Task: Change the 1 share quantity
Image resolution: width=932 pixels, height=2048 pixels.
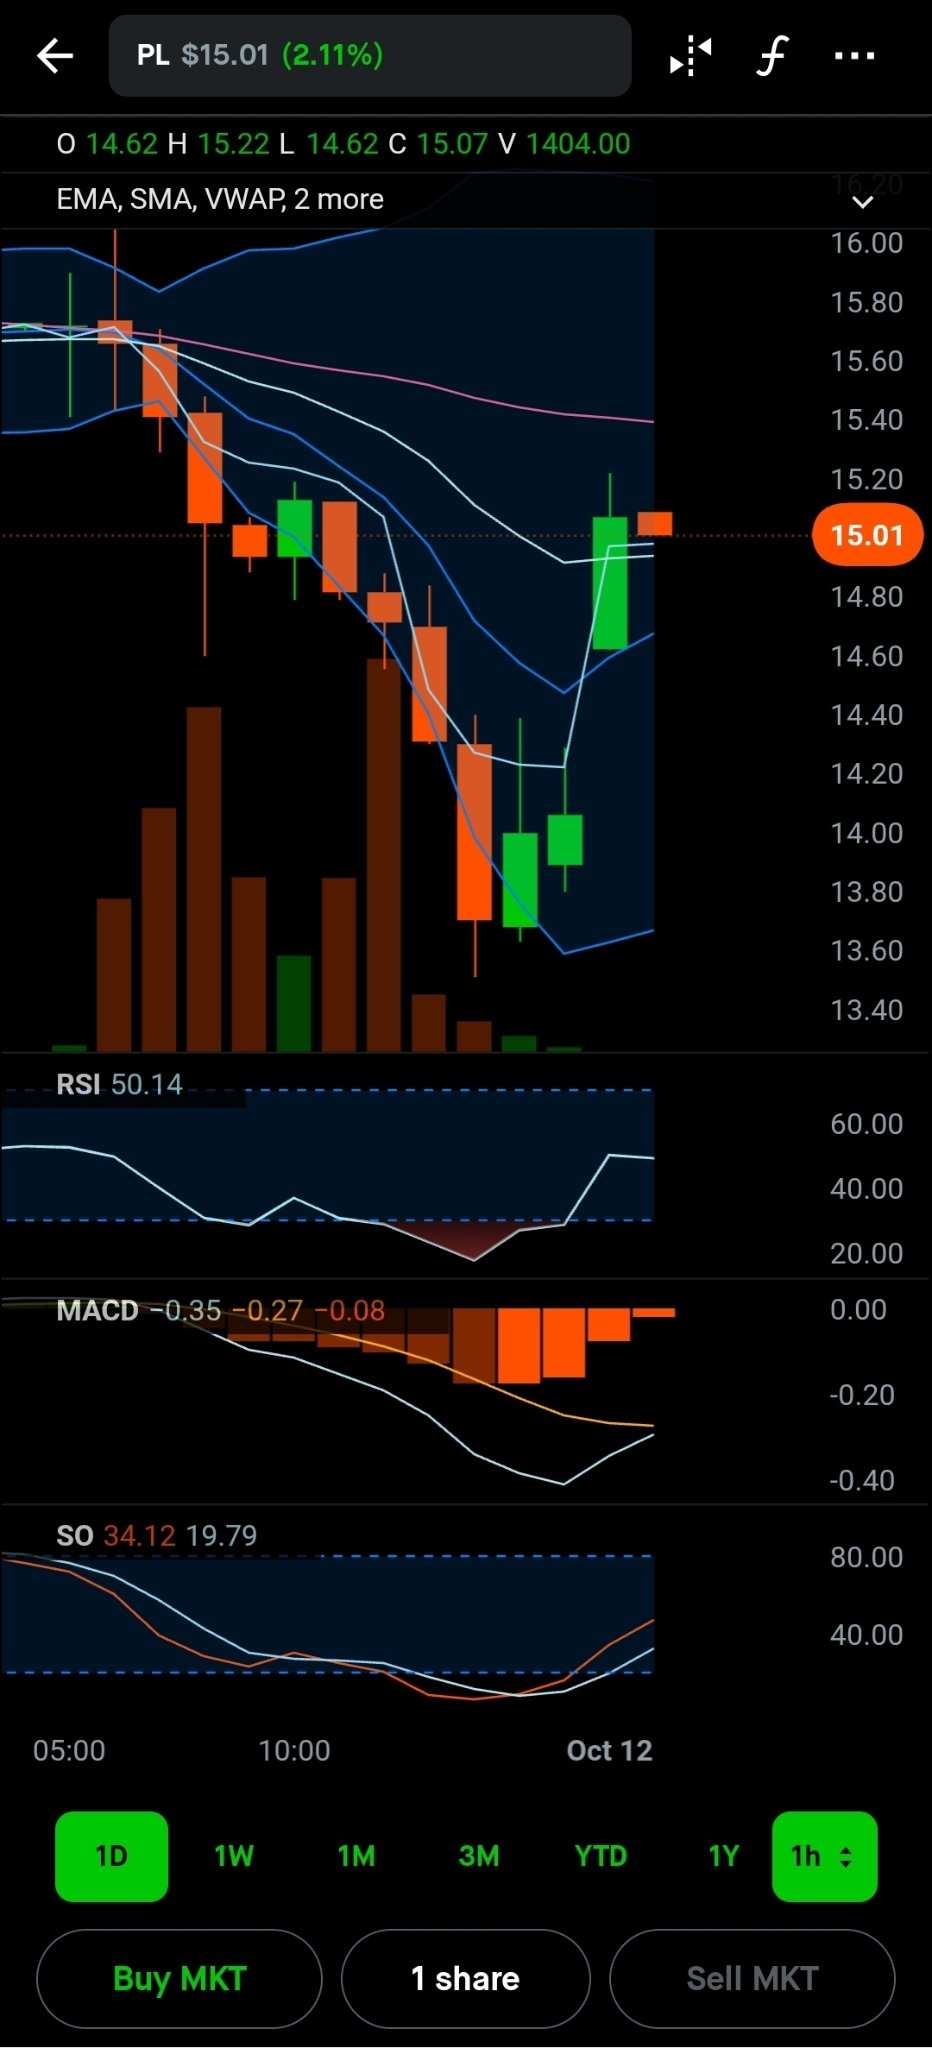Action: 465,1978
